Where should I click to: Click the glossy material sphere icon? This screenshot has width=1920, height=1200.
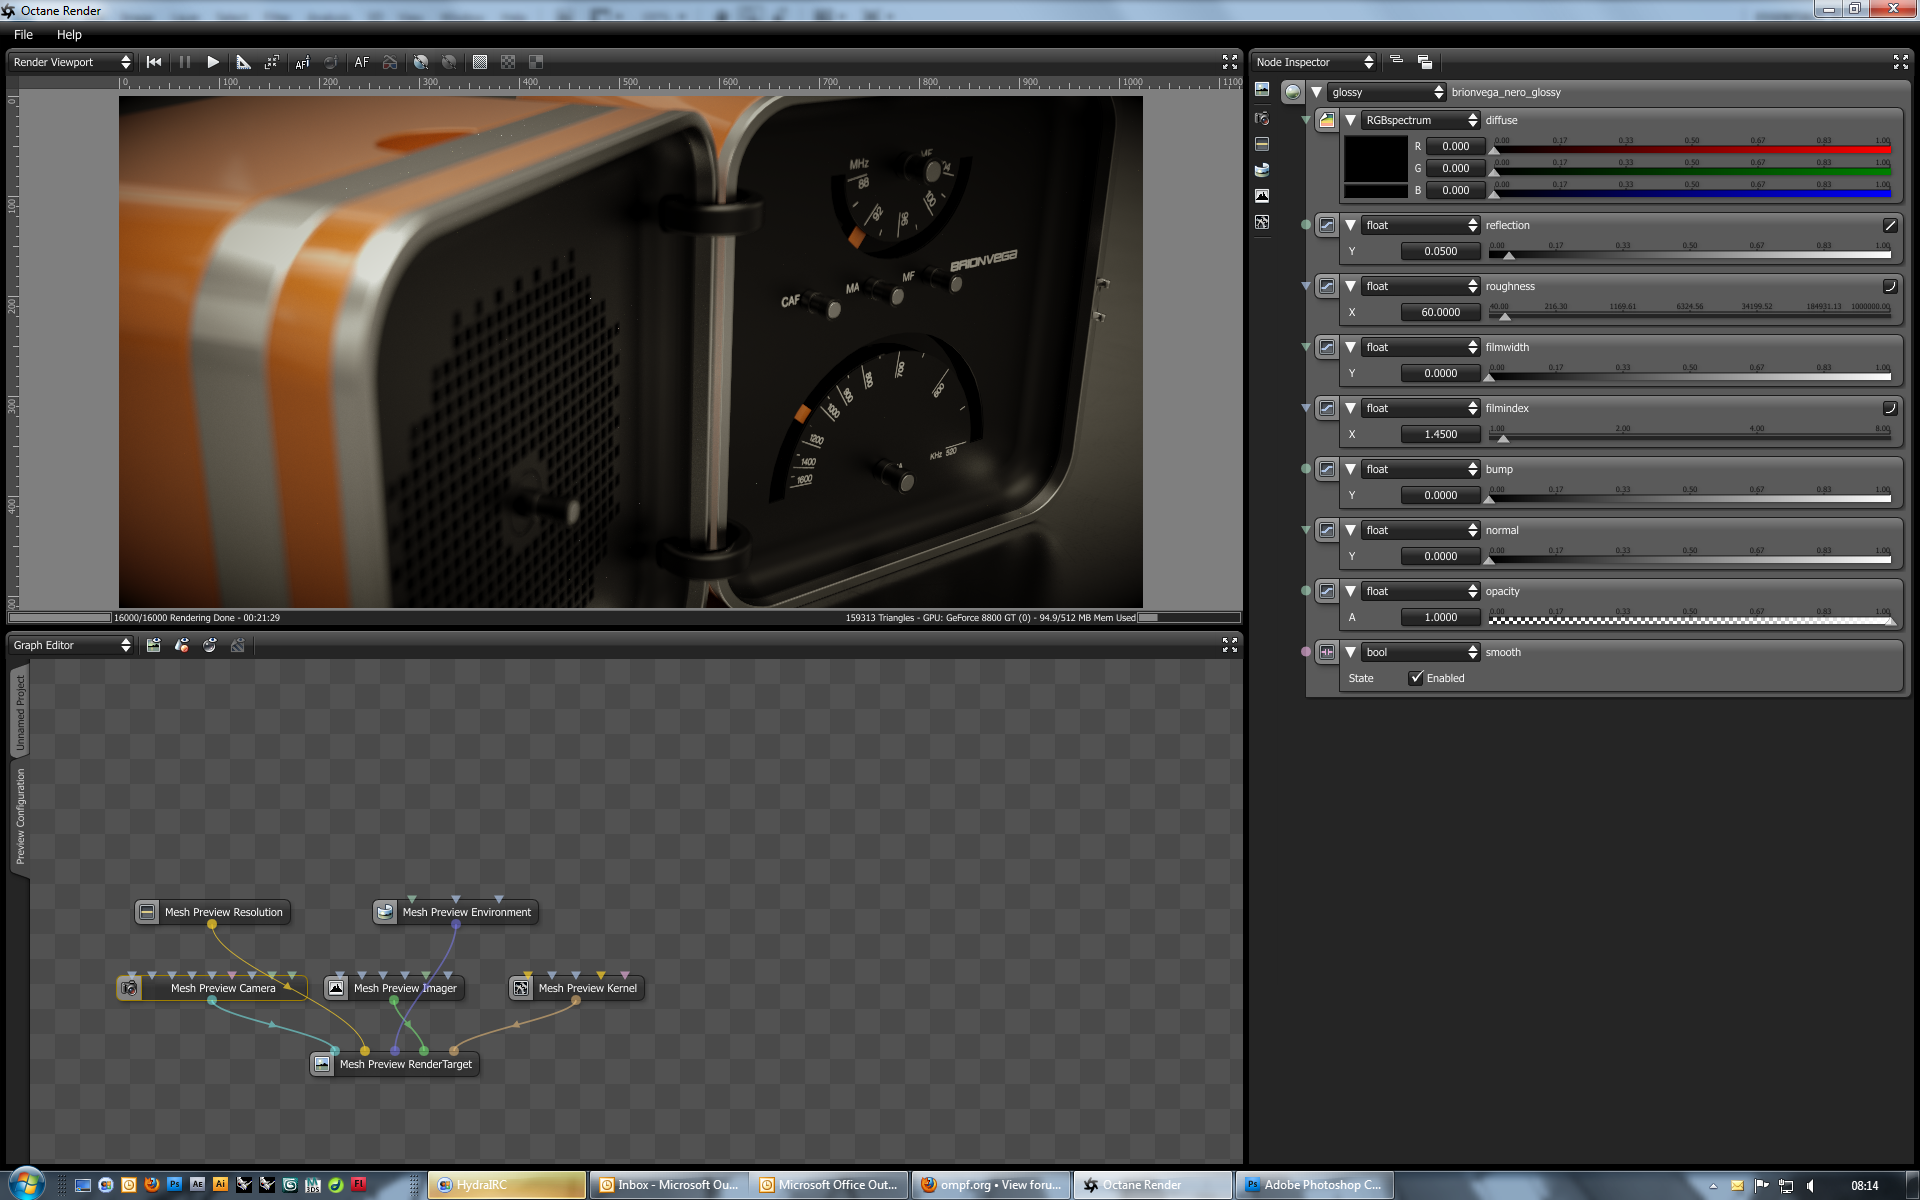point(1293,92)
